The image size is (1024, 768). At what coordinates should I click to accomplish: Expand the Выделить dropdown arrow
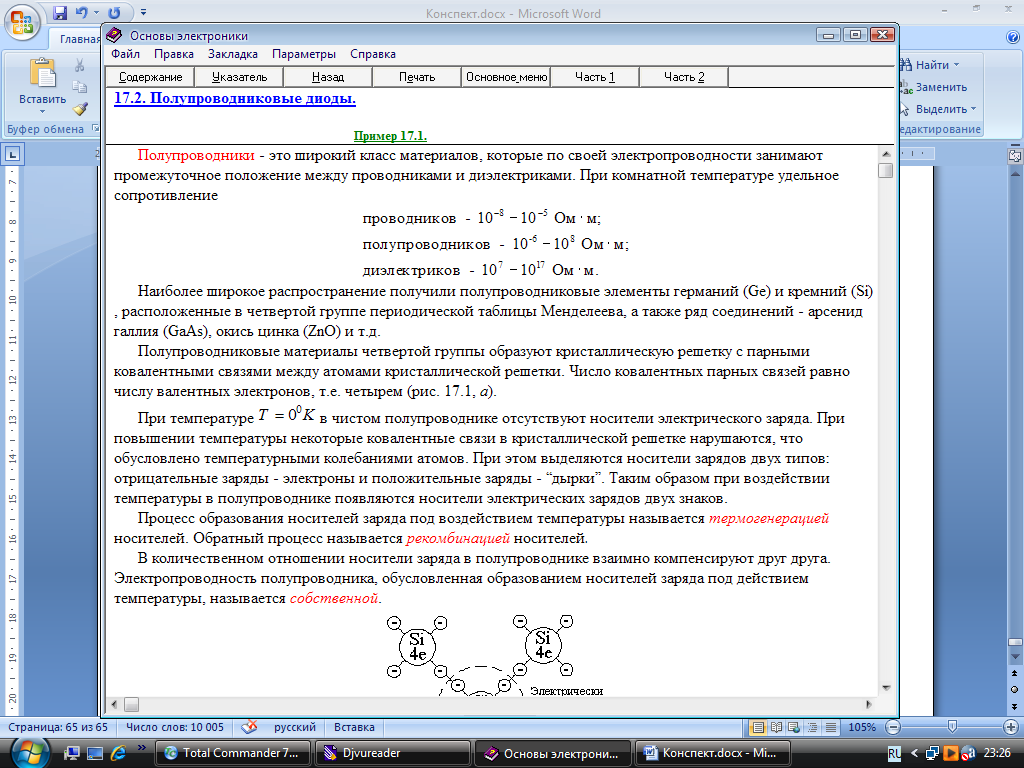pos(973,109)
